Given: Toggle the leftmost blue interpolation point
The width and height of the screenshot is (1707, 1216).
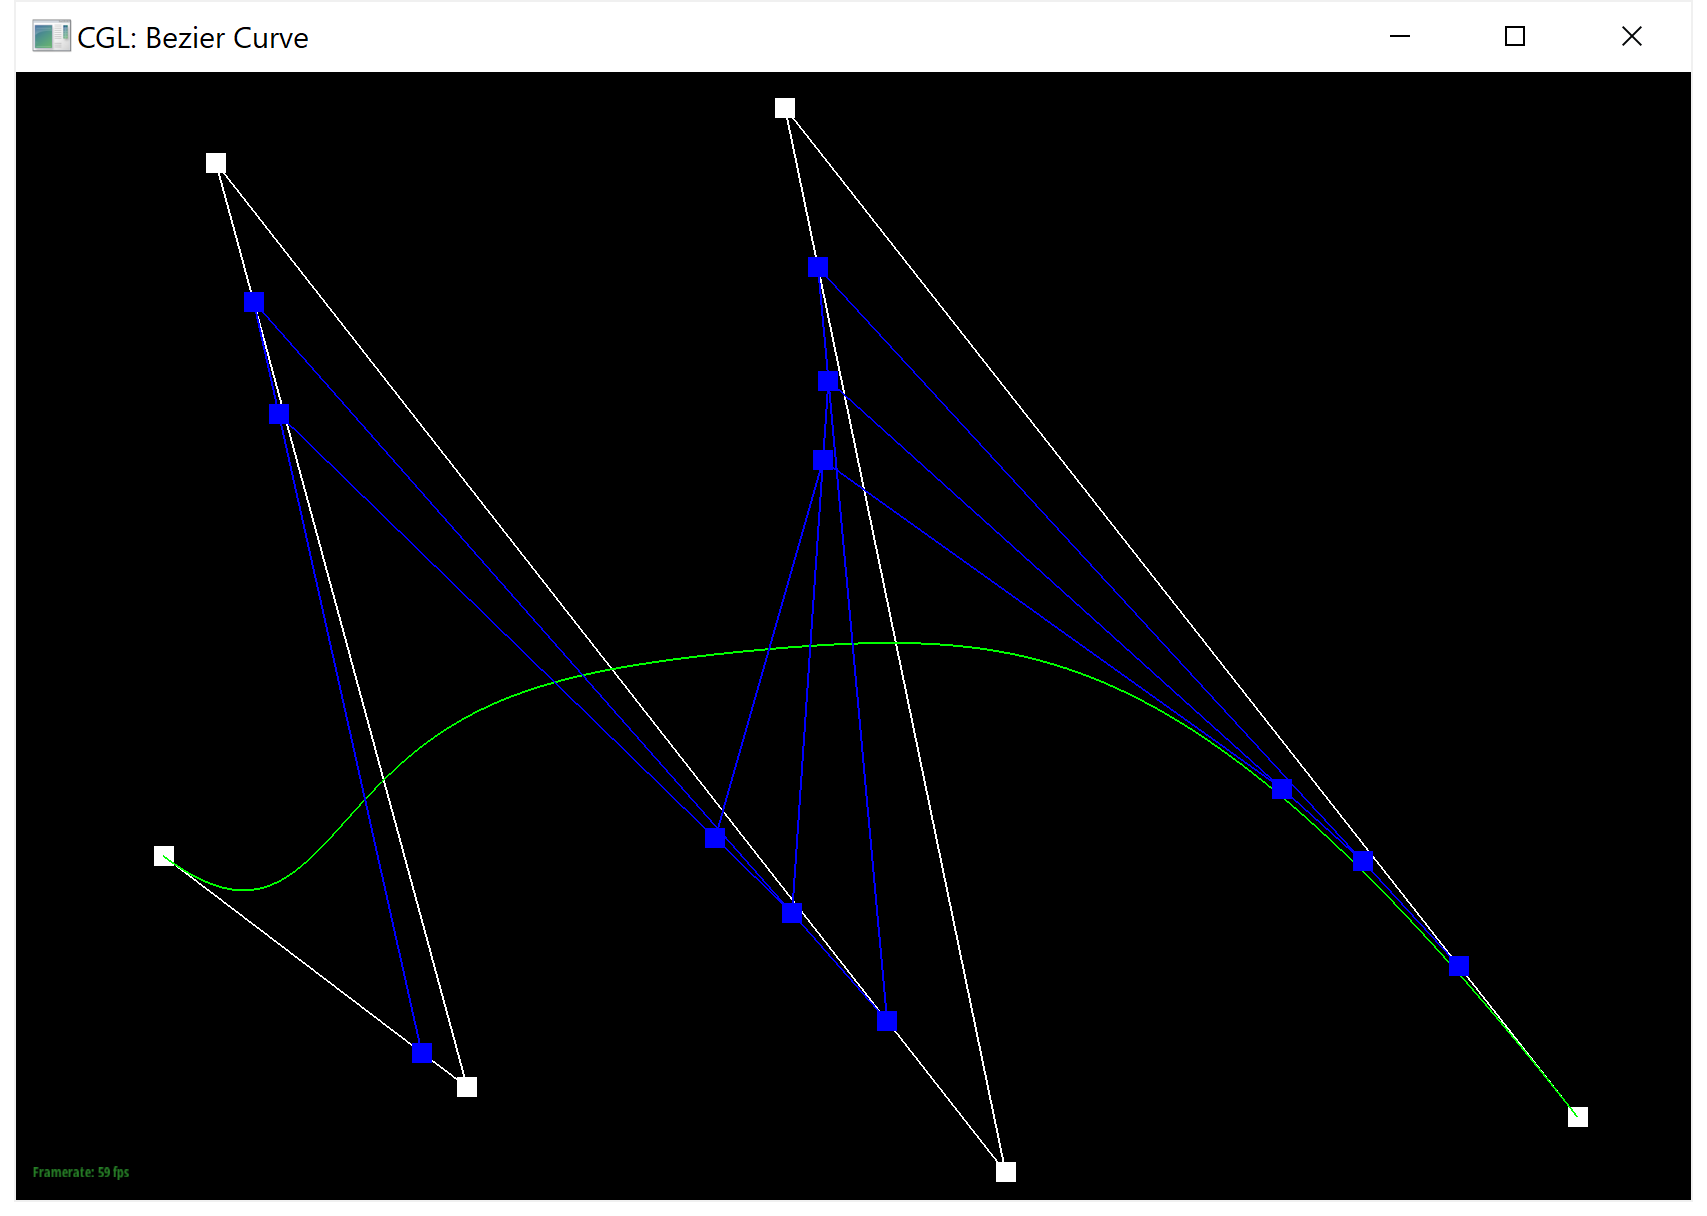Looking at the screenshot, I should (254, 301).
